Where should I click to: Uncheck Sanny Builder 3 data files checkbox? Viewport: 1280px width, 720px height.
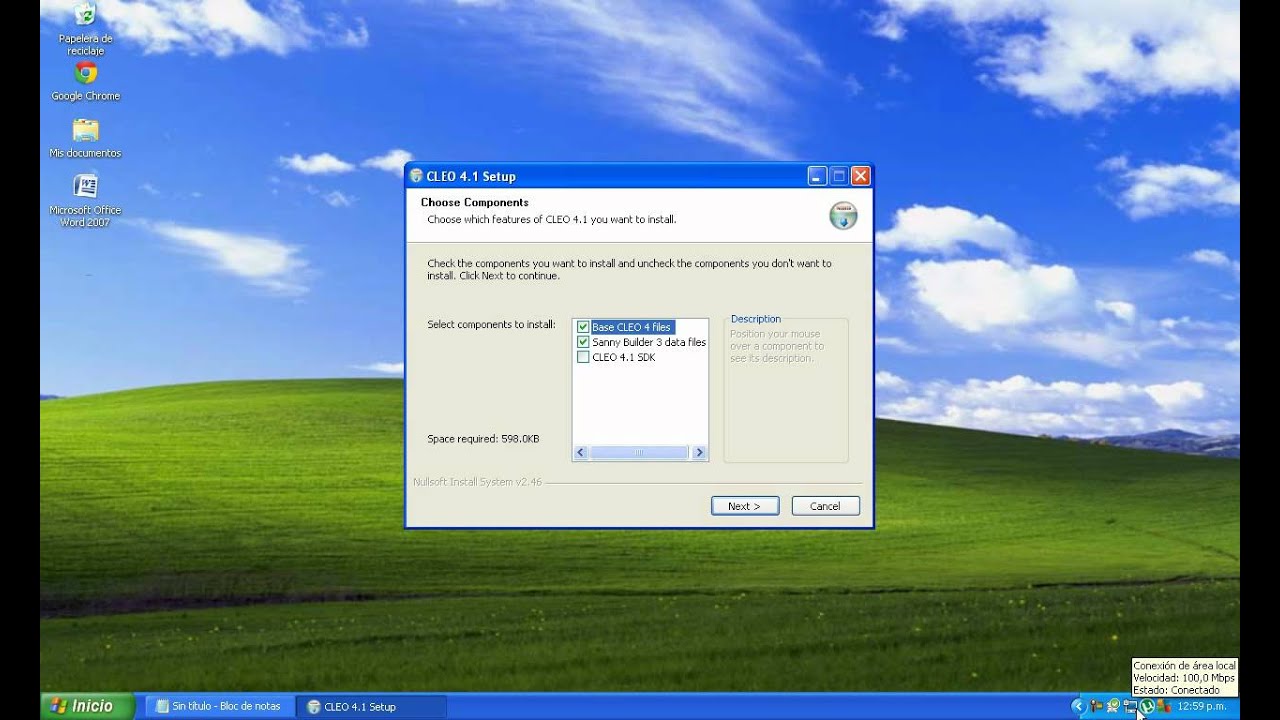583,342
